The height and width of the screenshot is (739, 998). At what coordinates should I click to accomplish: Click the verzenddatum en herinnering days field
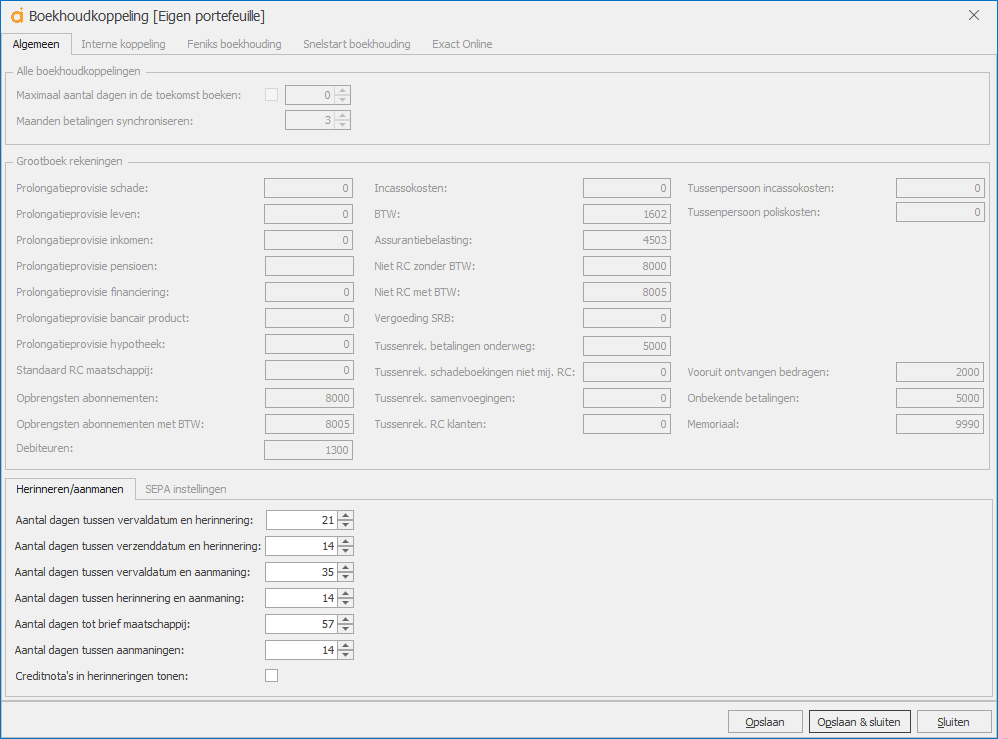point(302,546)
